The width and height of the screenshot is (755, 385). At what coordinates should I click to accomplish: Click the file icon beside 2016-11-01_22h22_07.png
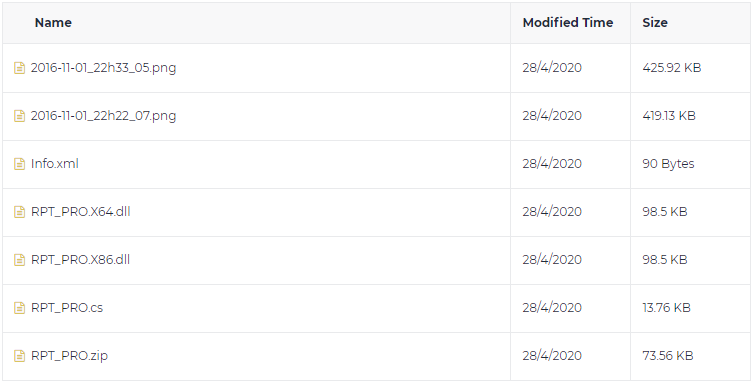coord(19,116)
